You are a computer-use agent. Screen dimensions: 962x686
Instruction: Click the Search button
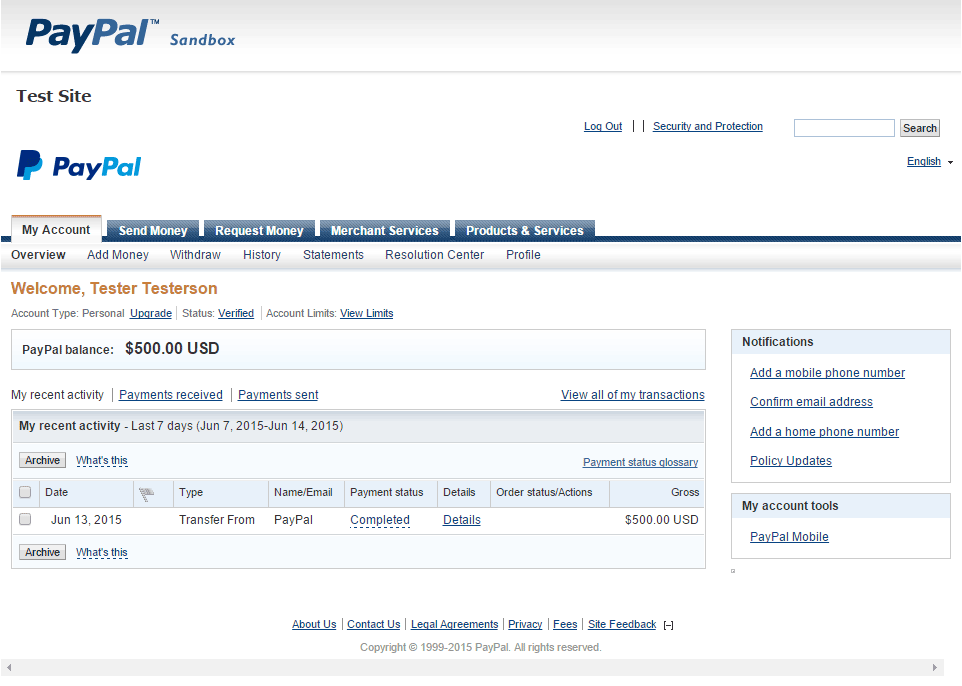click(920, 128)
